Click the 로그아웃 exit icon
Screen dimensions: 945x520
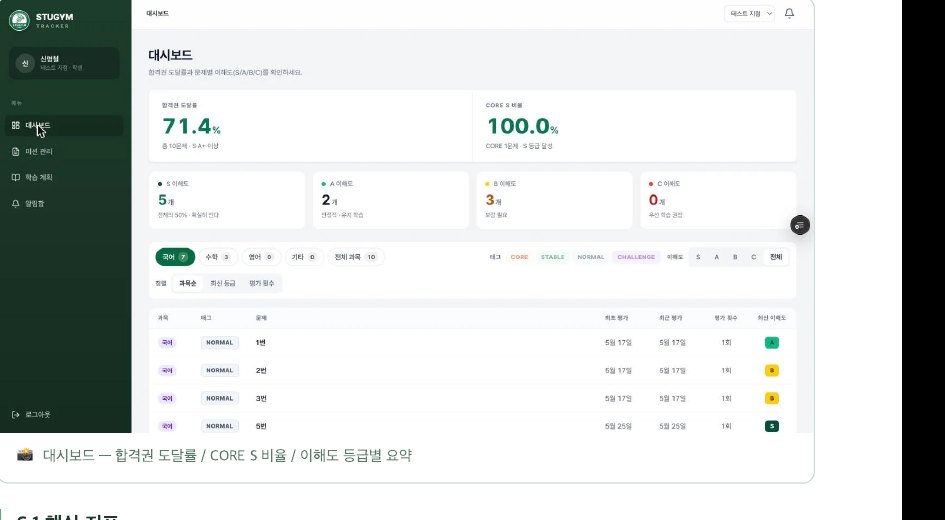(x=16, y=415)
